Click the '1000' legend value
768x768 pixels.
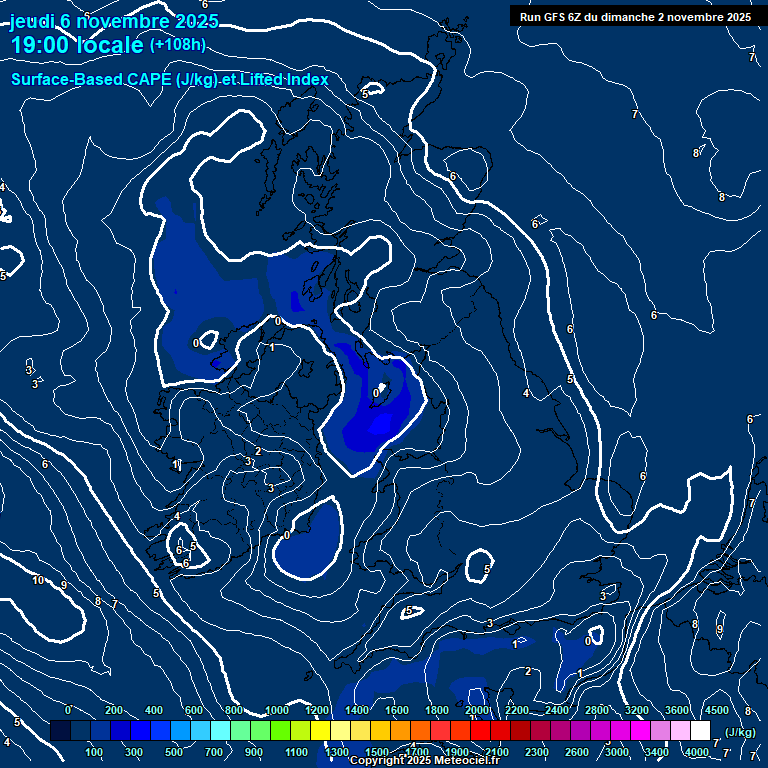(x=277, y=710)
